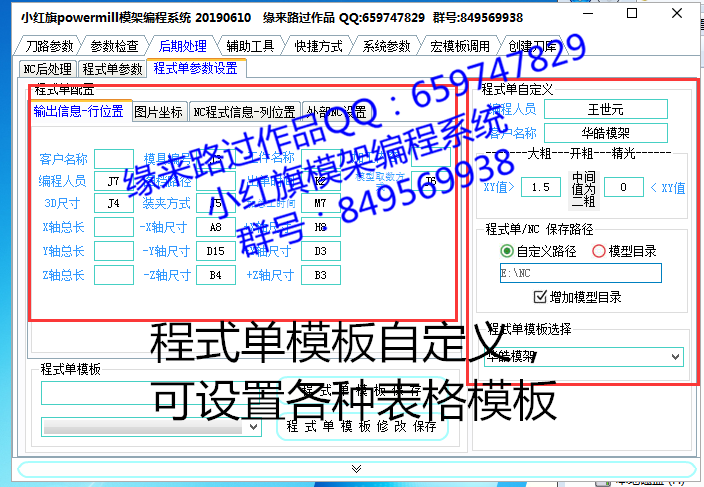Screen dimensions: 704x487
Task: Open the 创建刀库 tab
Action: (x=532, y=46)
